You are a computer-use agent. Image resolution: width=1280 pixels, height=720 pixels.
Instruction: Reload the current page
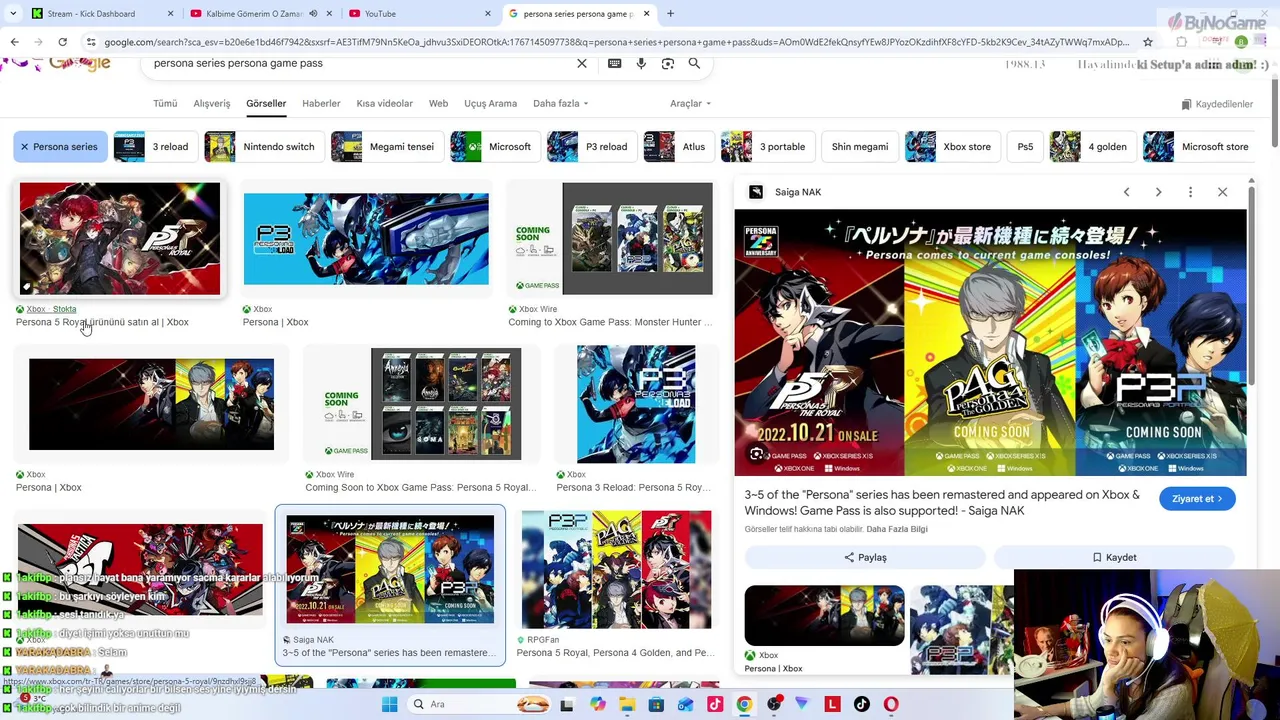(x=62, y=42)
